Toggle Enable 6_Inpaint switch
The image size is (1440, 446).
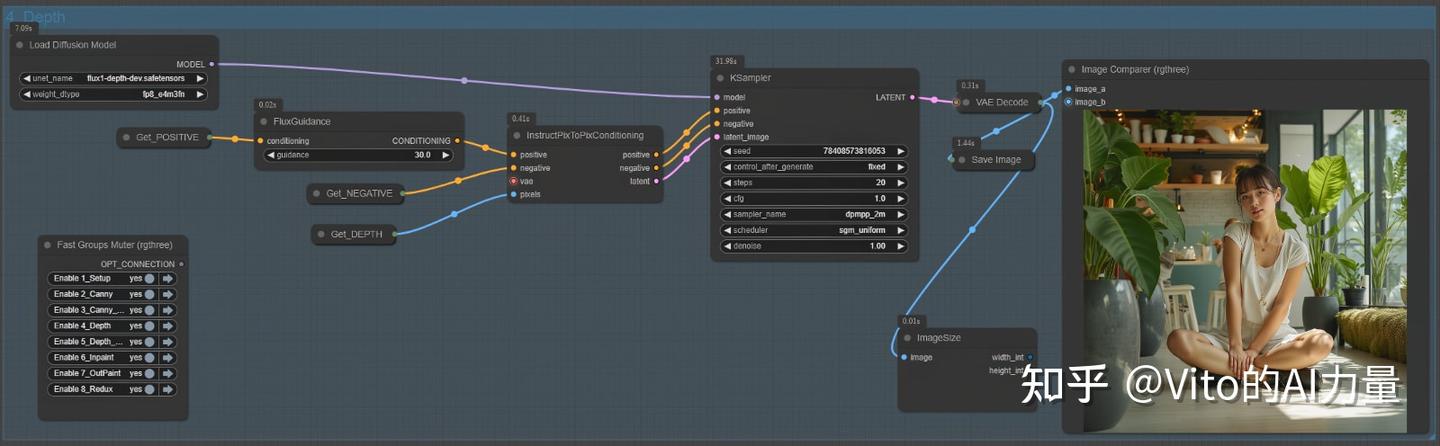150,357
